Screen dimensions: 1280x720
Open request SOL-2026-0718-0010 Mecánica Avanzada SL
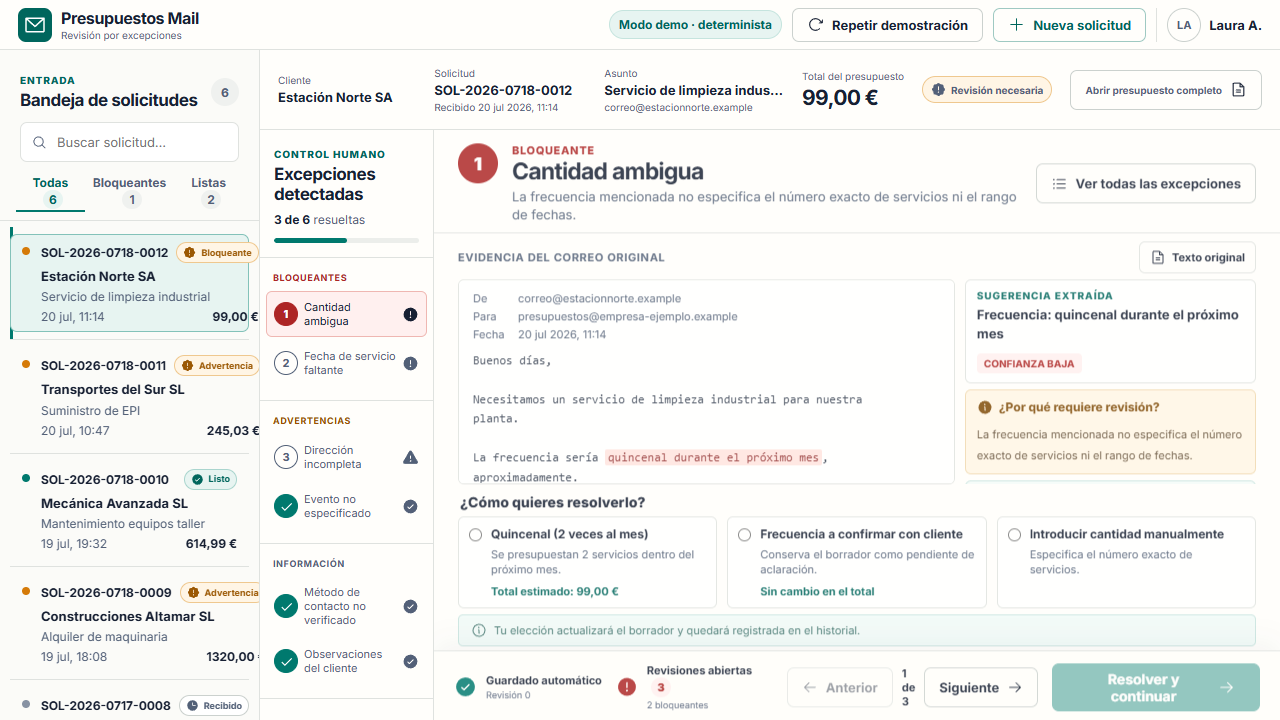130,511
